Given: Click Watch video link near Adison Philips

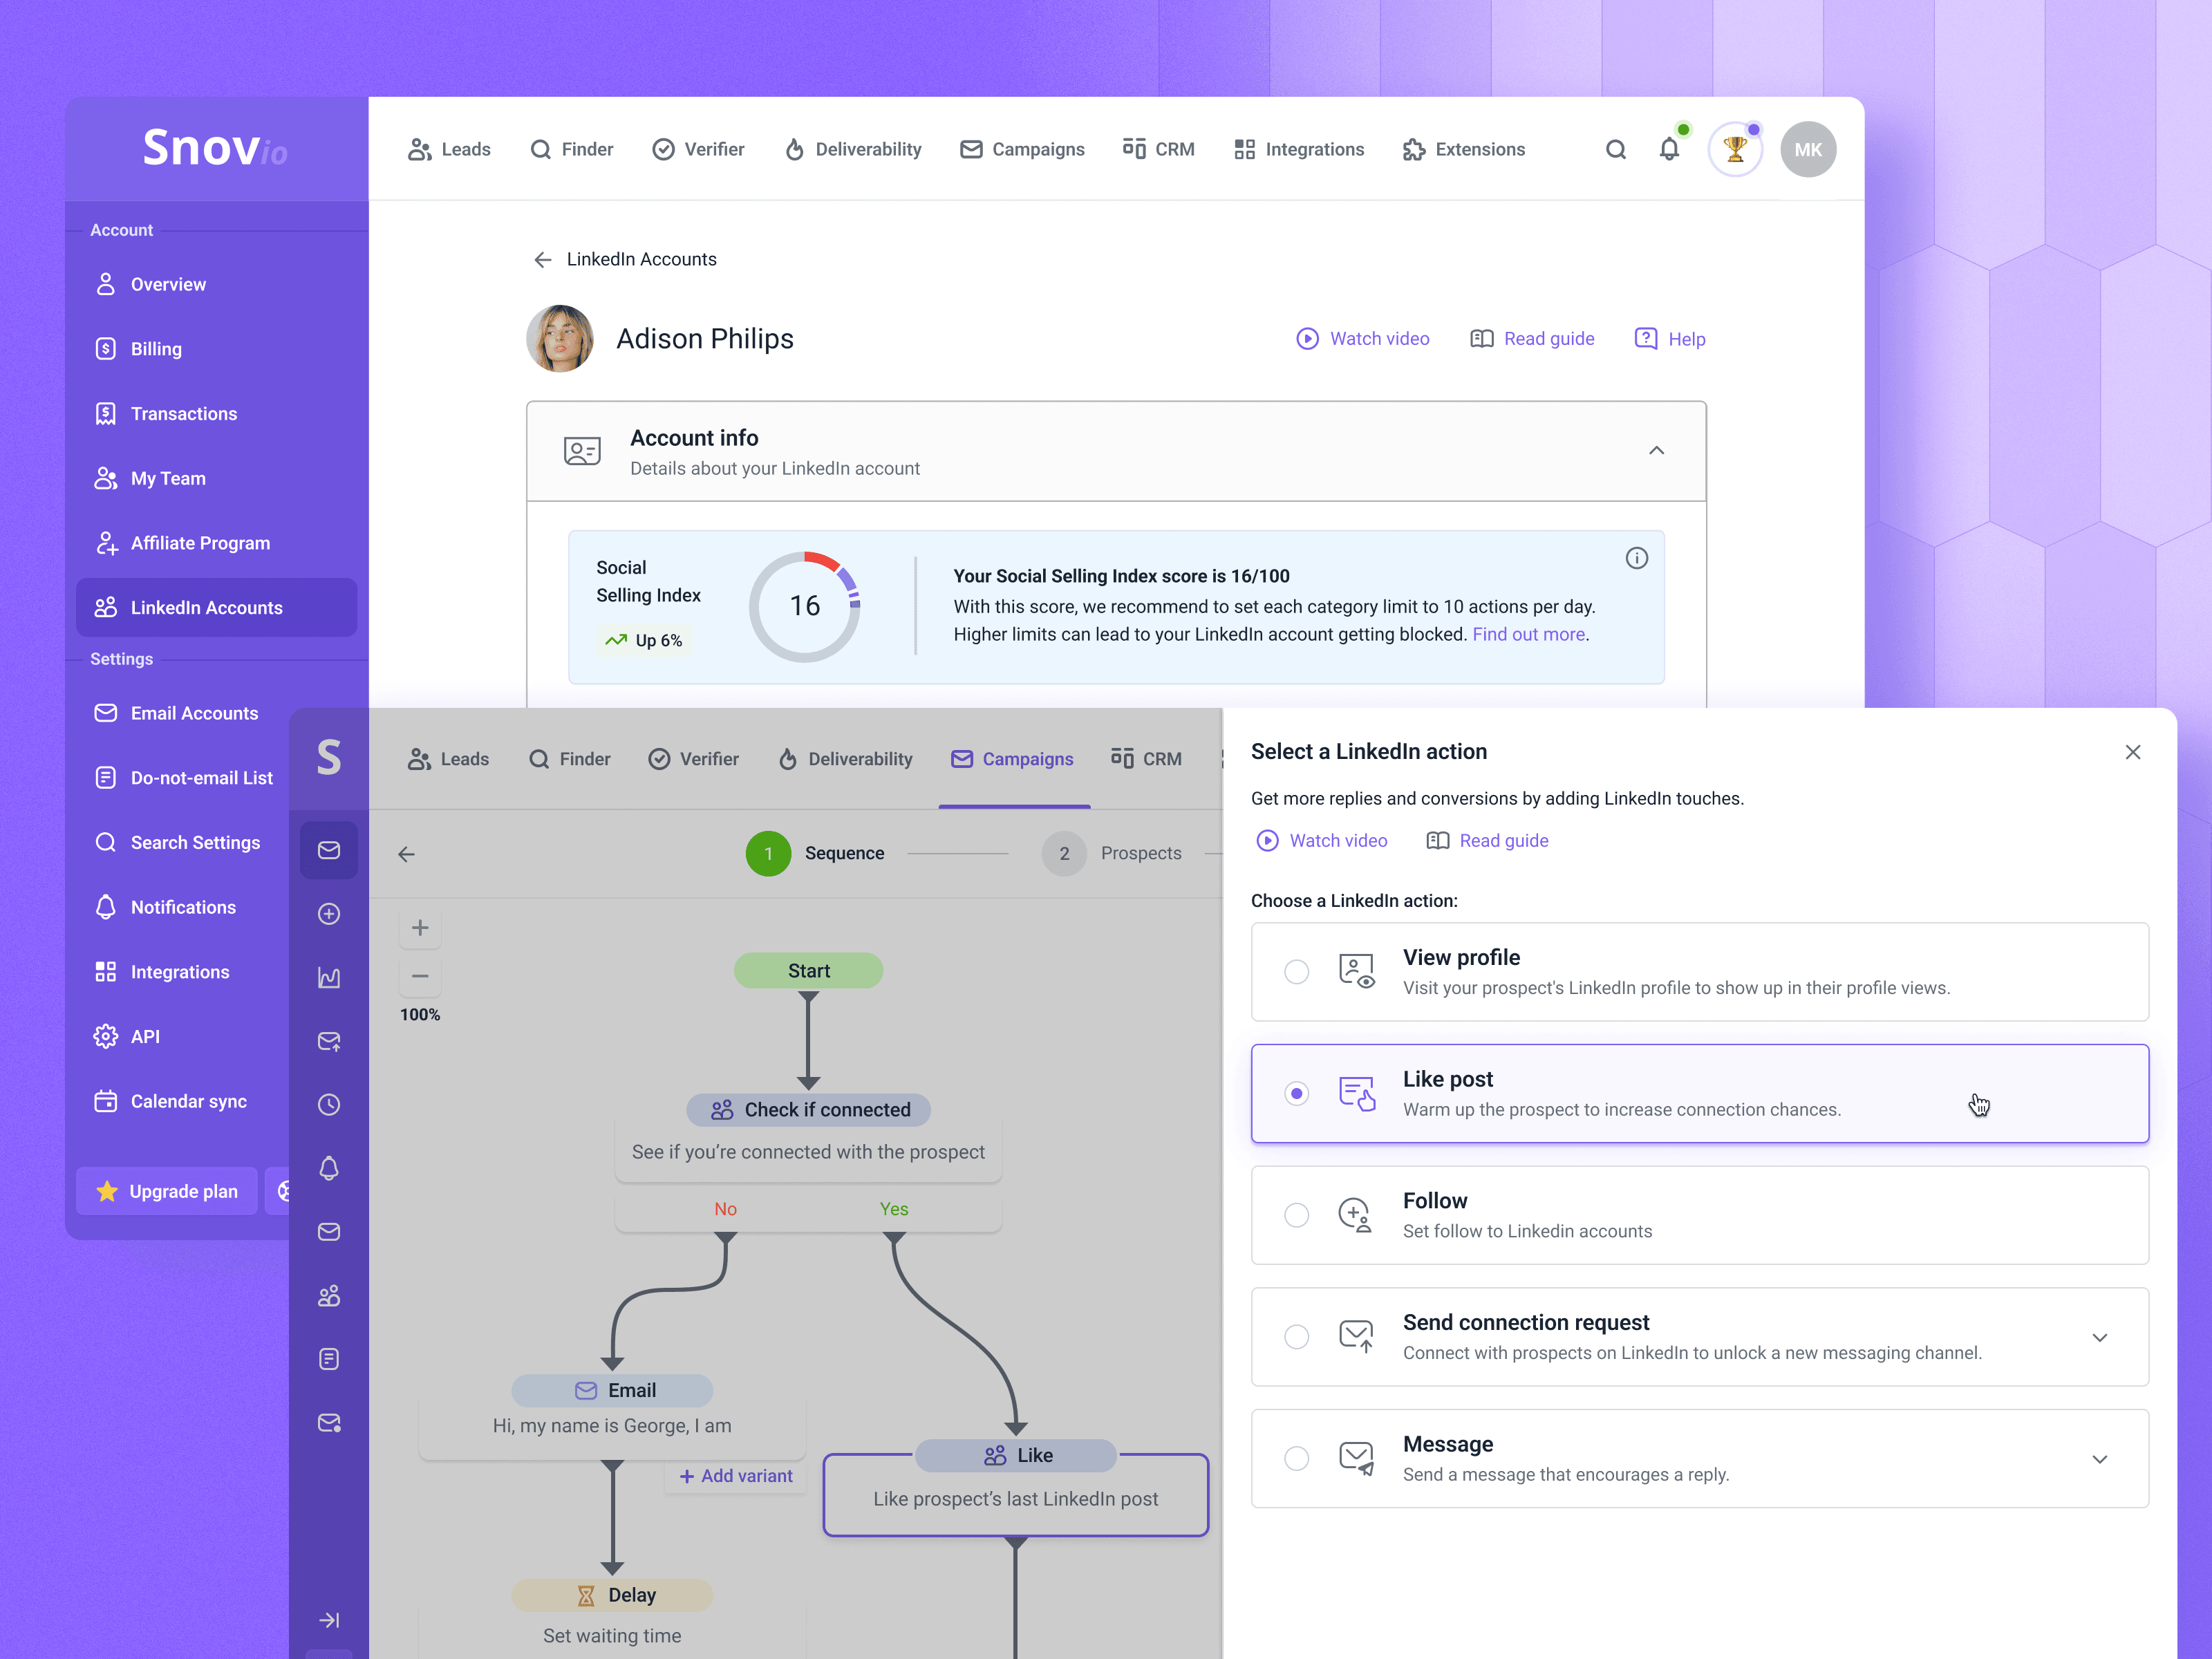Looking at the screenshot, I should [x=1363, y=339].
